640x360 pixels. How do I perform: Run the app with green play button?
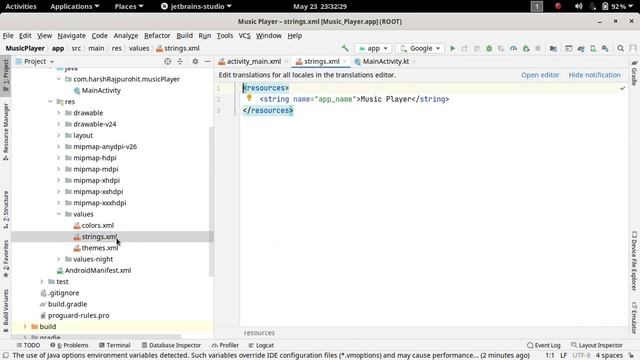452,48
